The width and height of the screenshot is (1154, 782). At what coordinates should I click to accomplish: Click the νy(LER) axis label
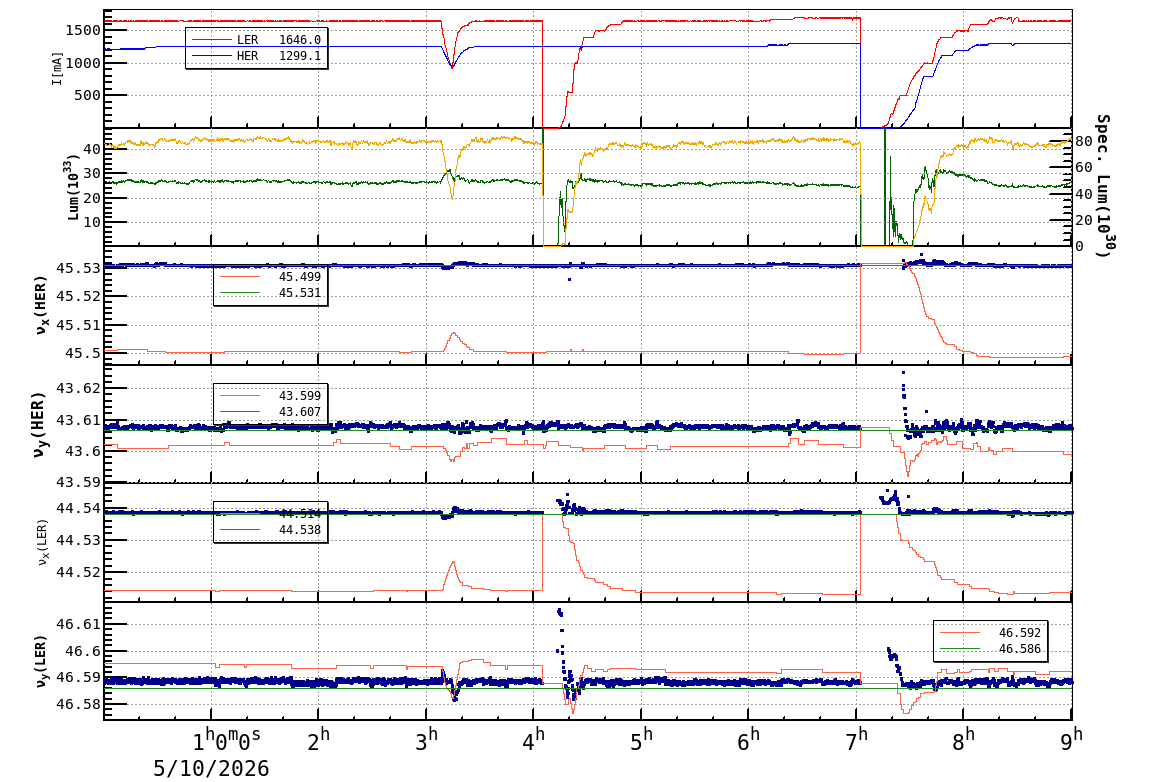coord(40,663)
